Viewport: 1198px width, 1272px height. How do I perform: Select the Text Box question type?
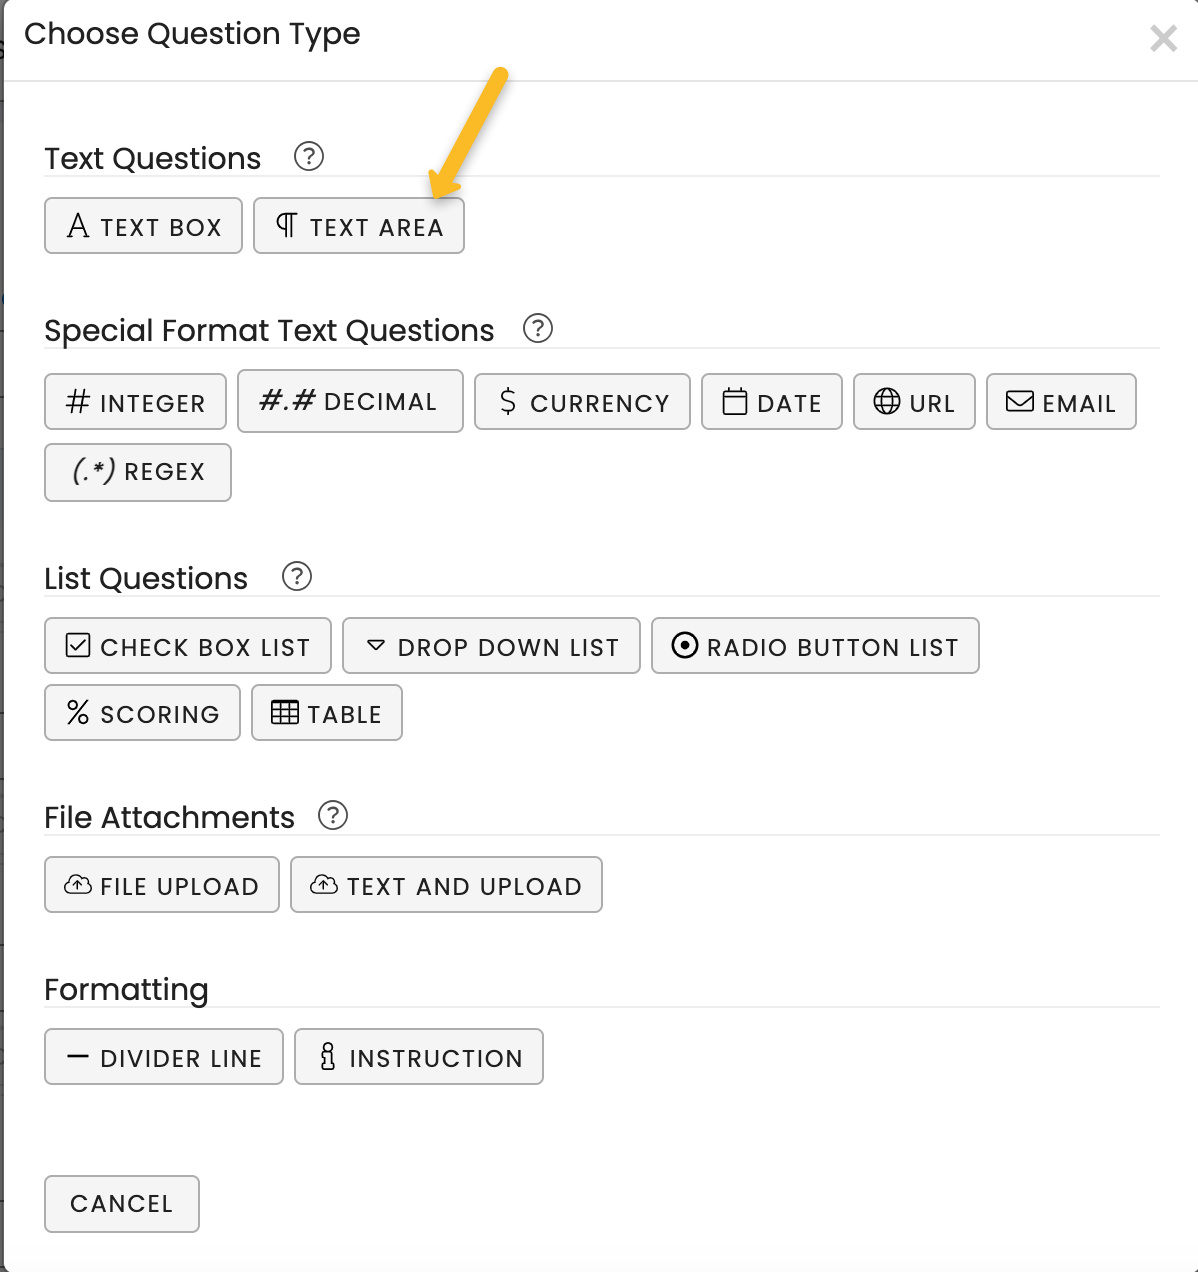tap(143, 225)
